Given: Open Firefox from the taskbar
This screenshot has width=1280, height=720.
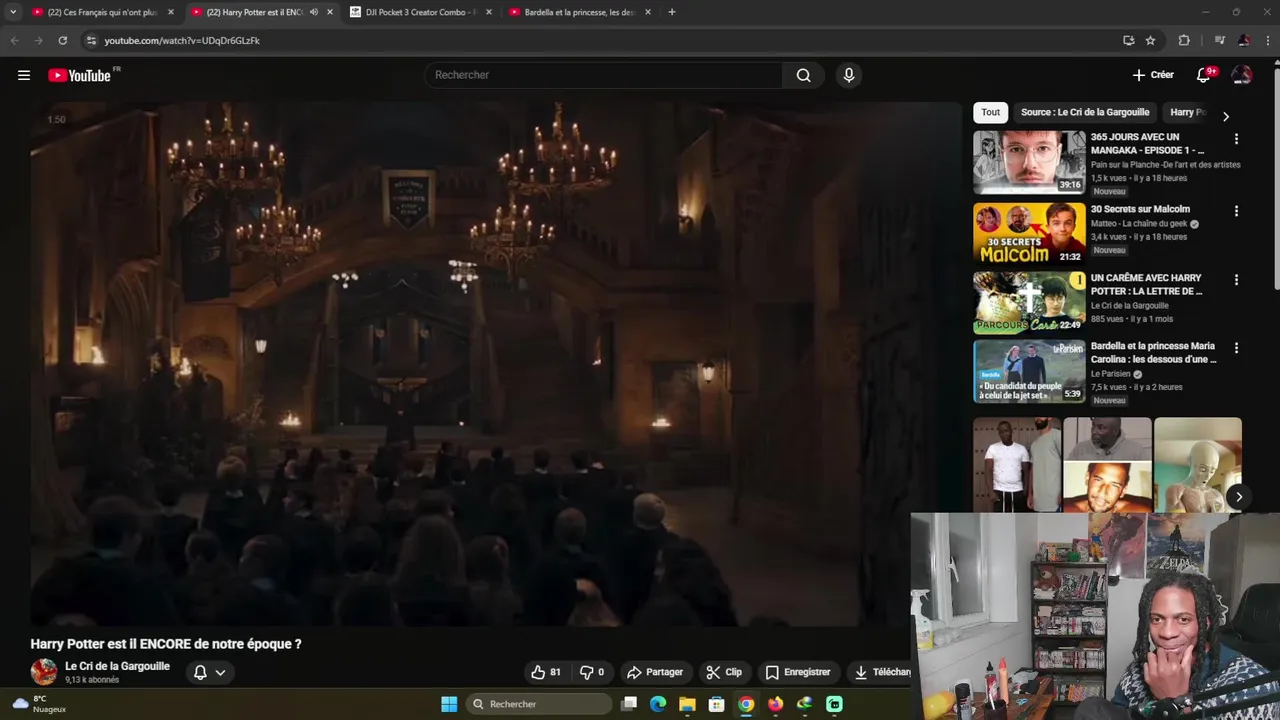Looking at the screenshot, I should tap(775, 704).
